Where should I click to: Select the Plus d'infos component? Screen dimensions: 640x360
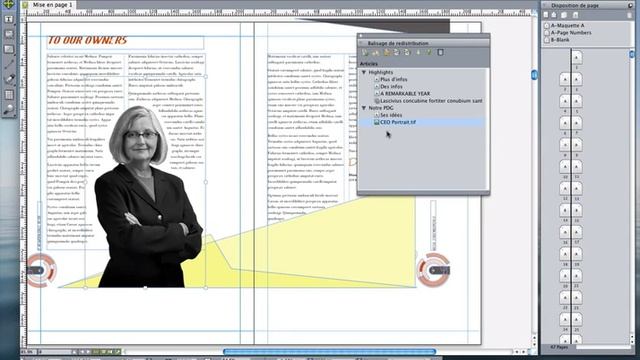point(393,80)
